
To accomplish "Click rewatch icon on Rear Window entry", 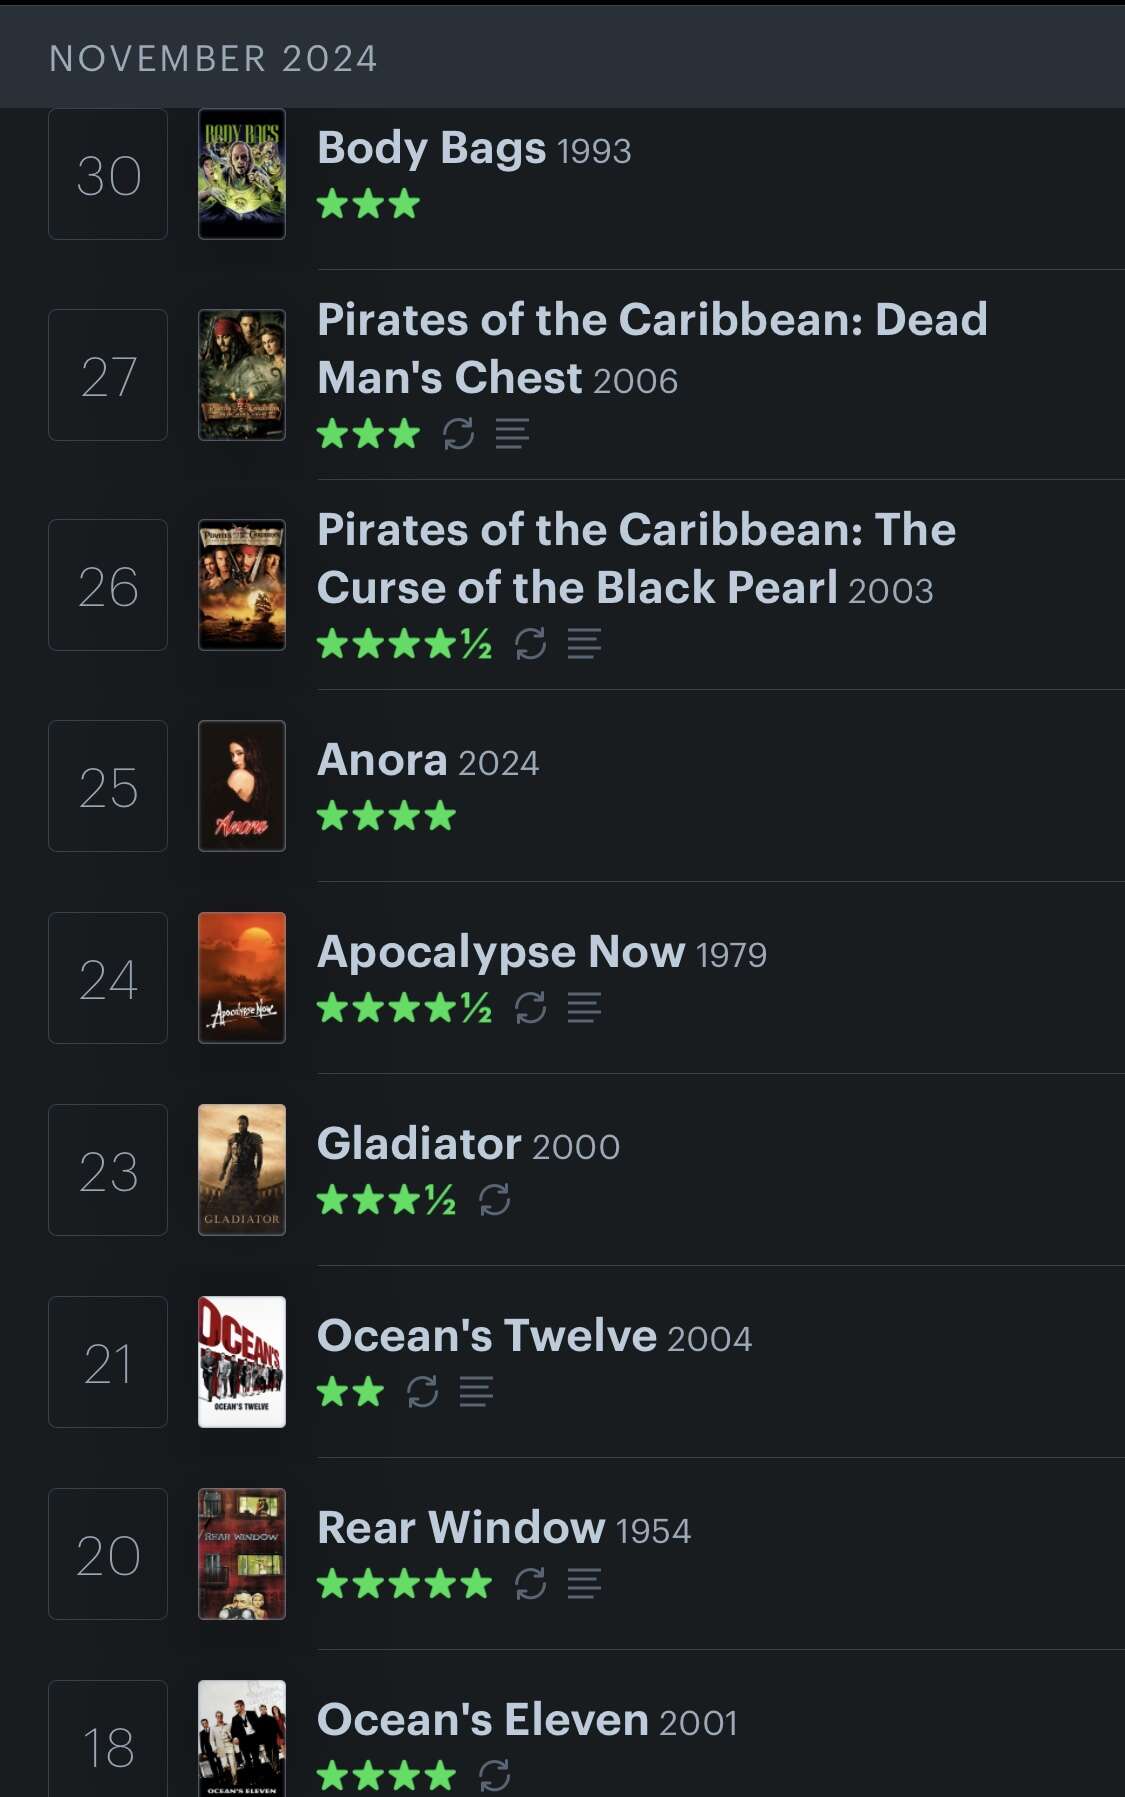I will pos(530,1584).
